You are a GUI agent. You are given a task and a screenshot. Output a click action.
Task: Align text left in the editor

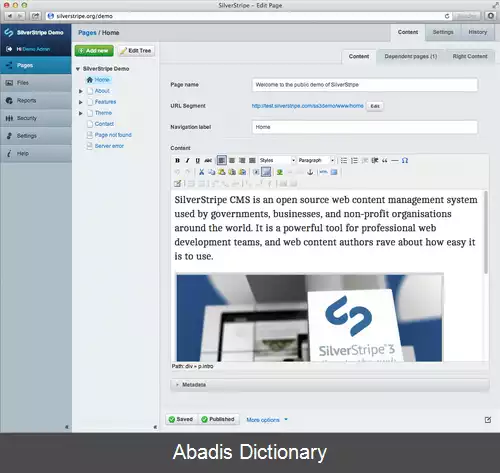pos(221,160)
